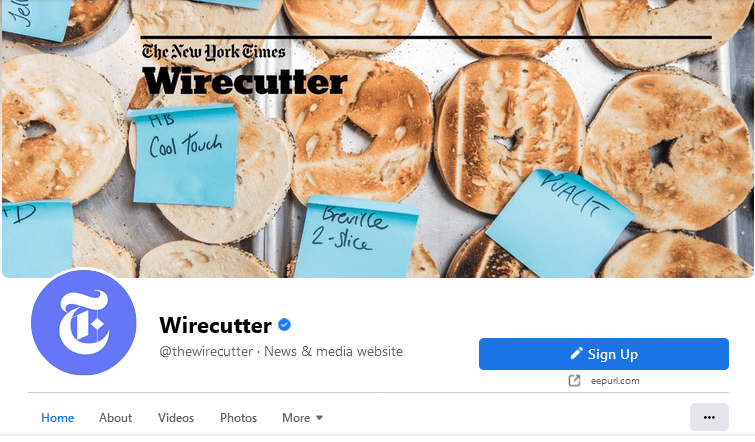Click the blue Sign Up button
The width and height of the screenshot is (755, 442).
point(604,354)
